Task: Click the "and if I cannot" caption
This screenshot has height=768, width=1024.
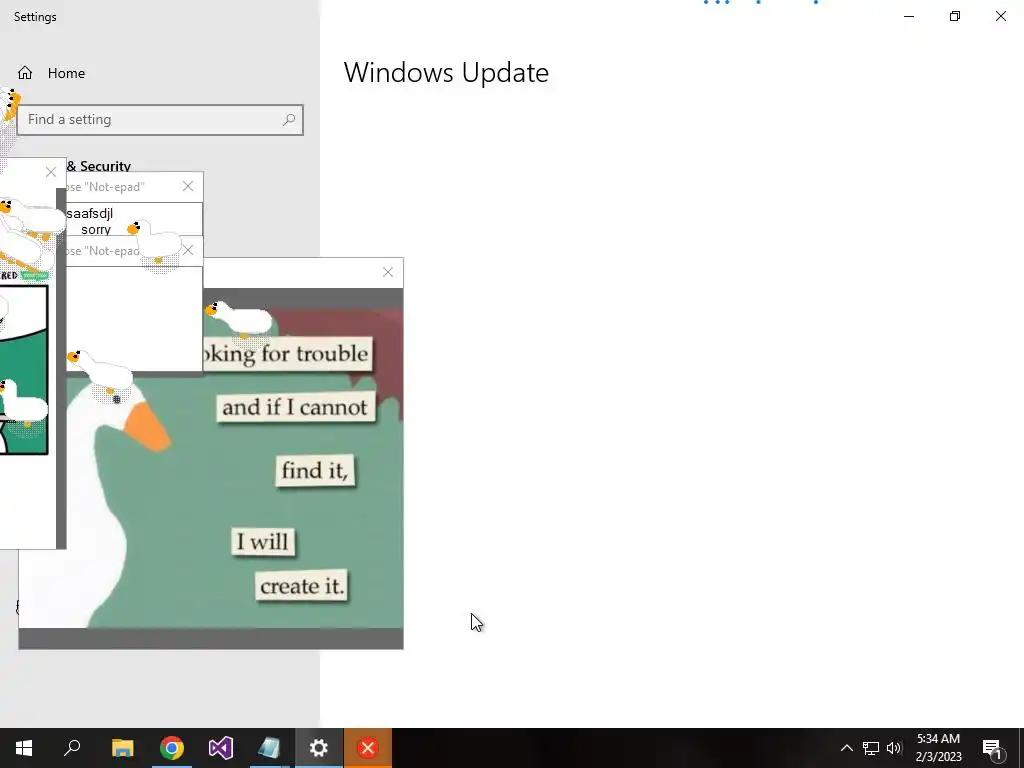Action: 295,408
